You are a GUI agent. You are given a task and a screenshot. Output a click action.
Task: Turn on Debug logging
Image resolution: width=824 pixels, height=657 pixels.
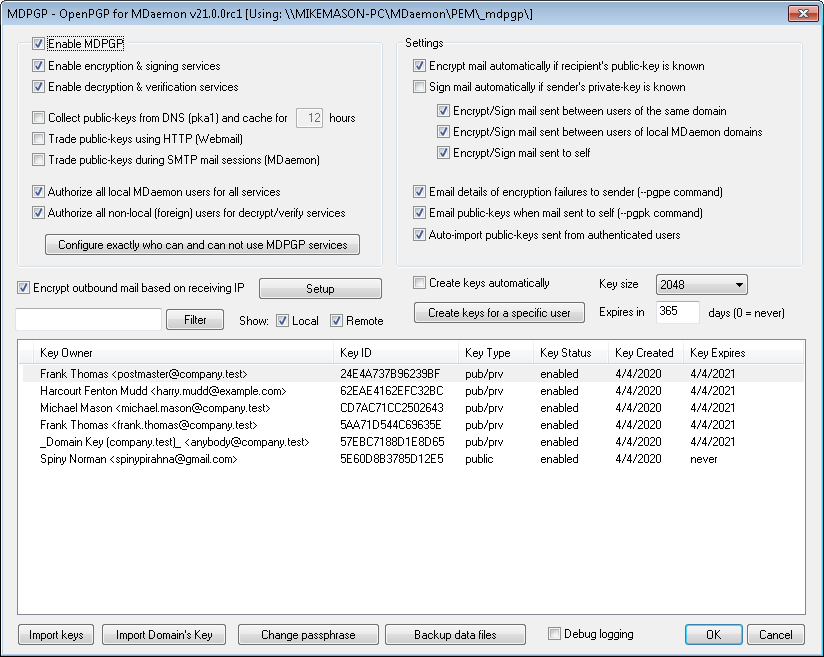point(555,634)
